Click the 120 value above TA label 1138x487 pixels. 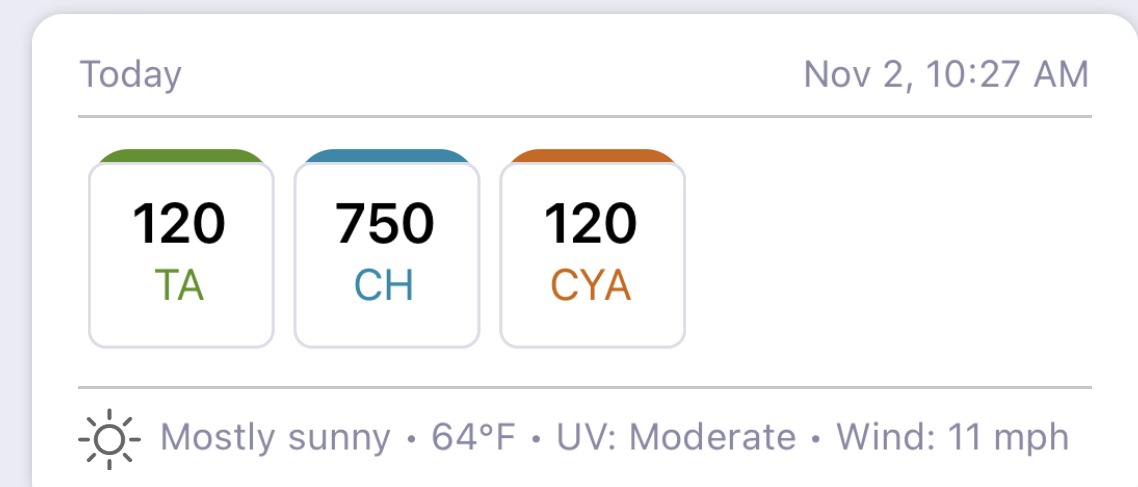(x=179, y=224)
